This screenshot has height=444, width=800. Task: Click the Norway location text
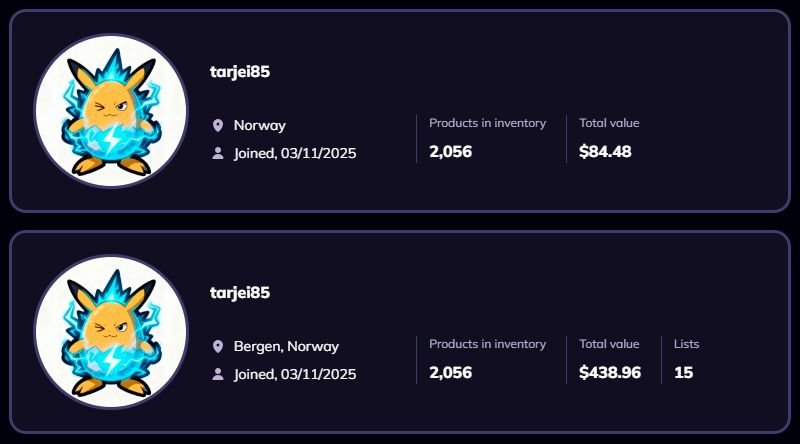pyautogui.click(x=260, y=126)
